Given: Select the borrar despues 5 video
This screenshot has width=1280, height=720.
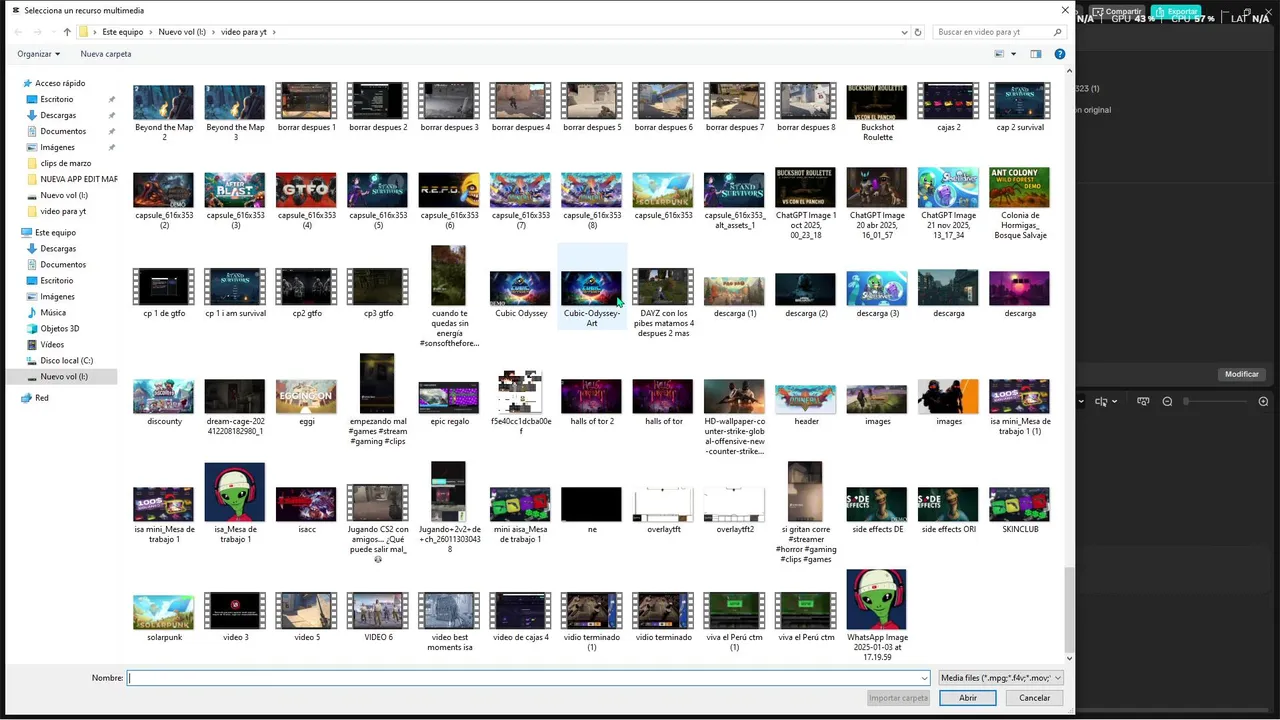Looking at the screenshot, I should pos(592,107).
